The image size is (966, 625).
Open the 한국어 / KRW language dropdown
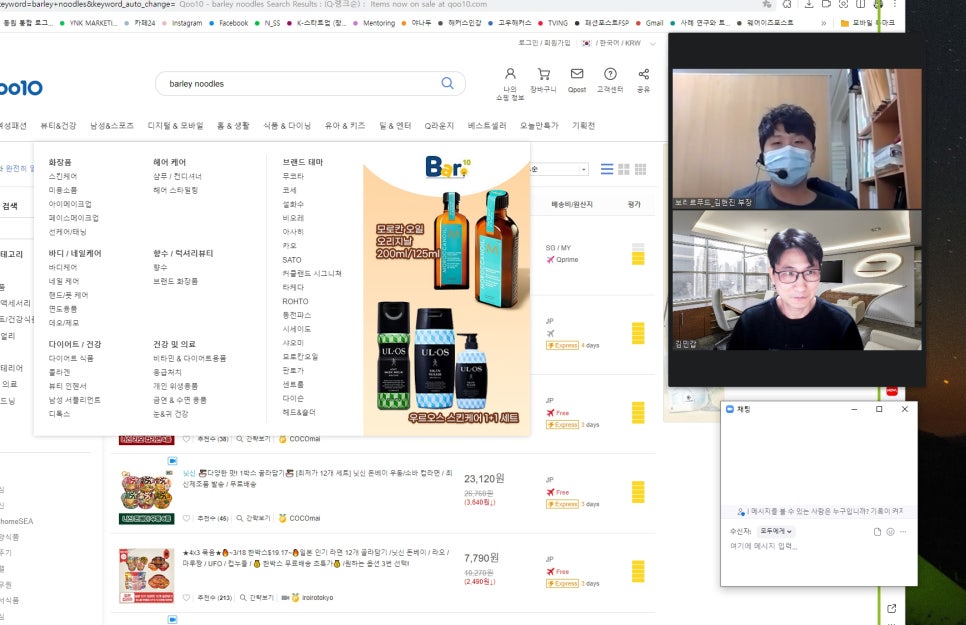pos(619,43)
